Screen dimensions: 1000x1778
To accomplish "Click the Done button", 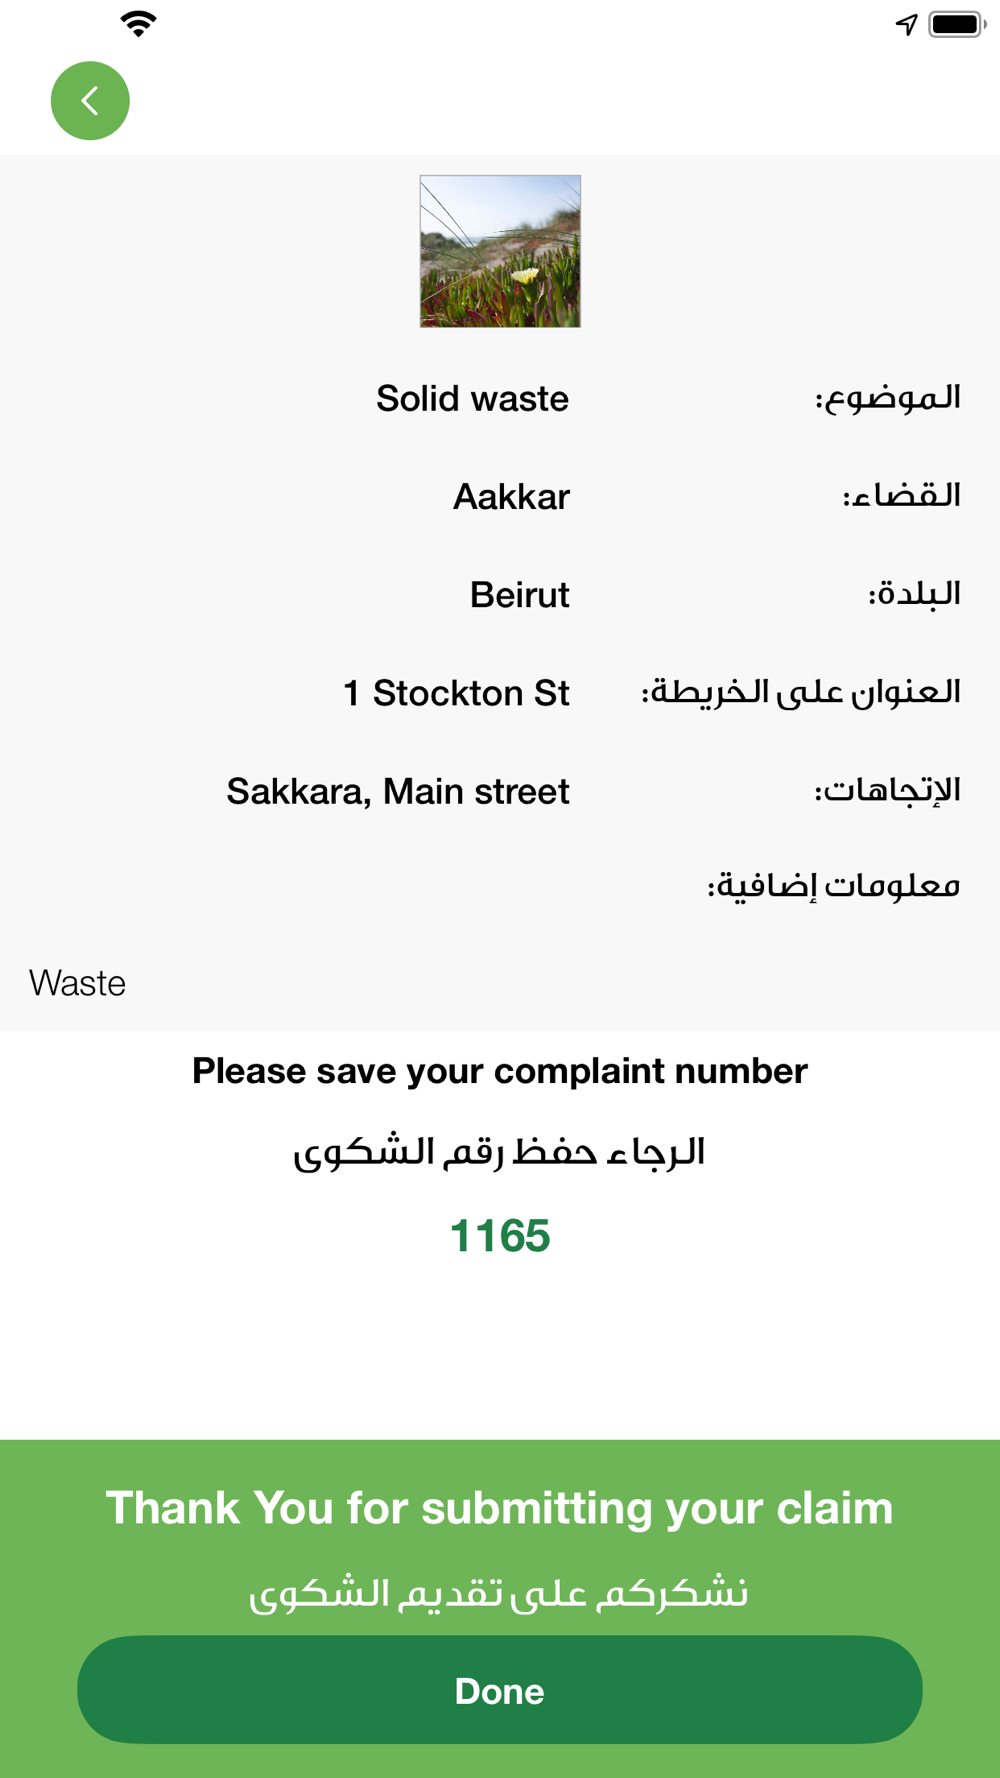I will pos(500,1690).
